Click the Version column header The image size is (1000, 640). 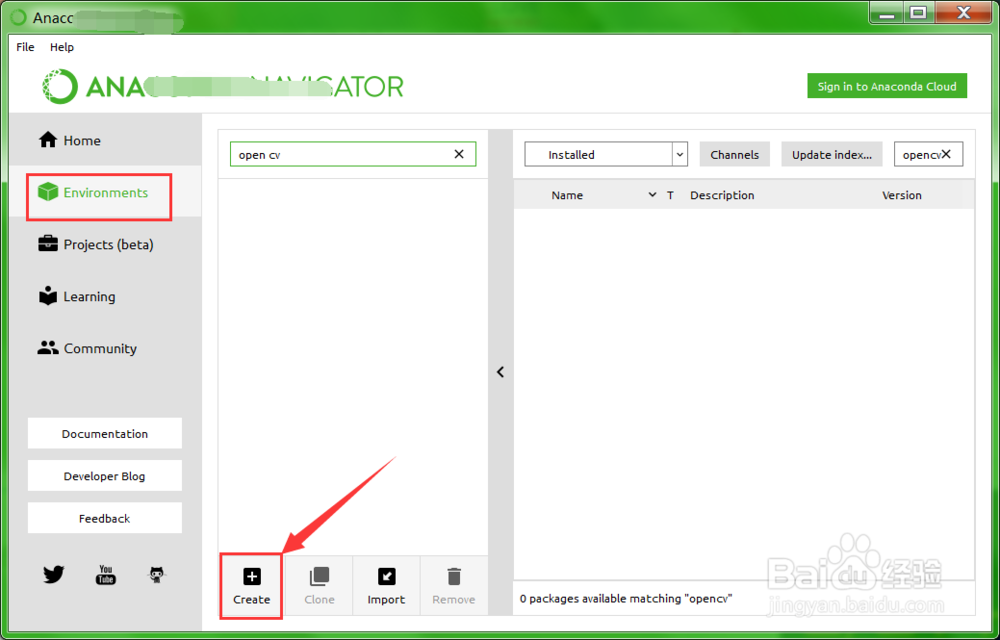[902, 195]
